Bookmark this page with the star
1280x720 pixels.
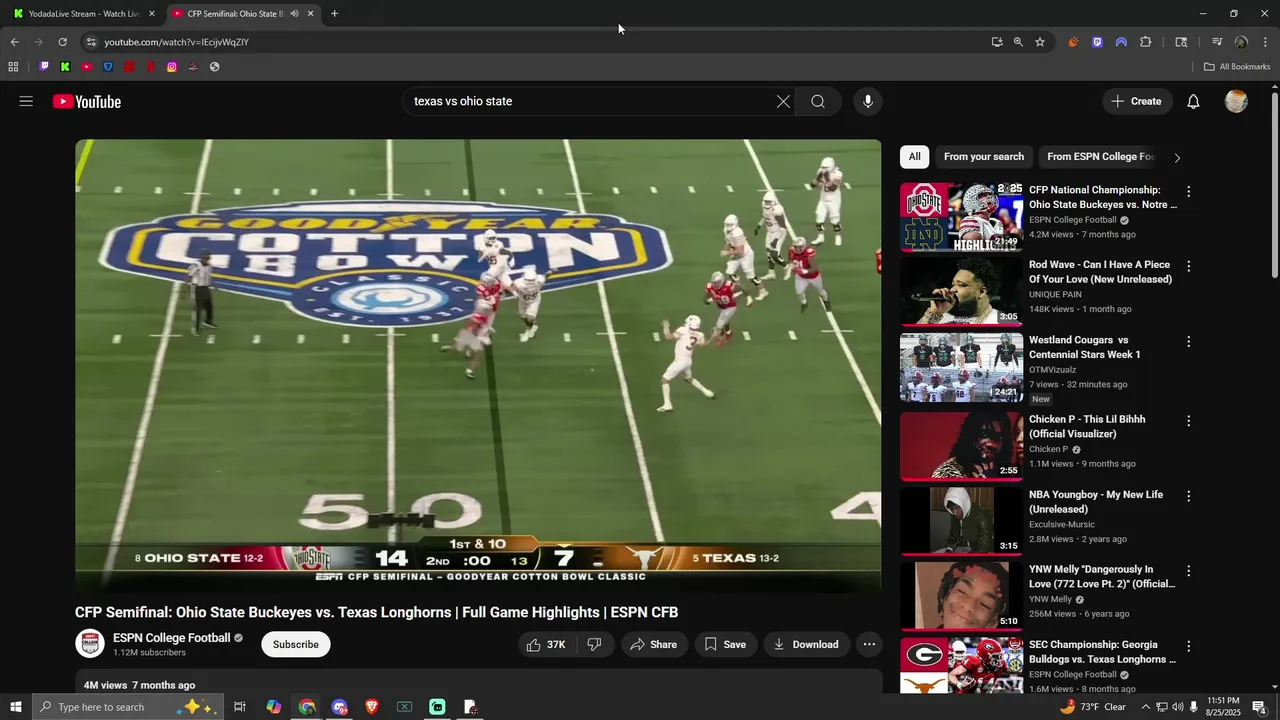1040,42
